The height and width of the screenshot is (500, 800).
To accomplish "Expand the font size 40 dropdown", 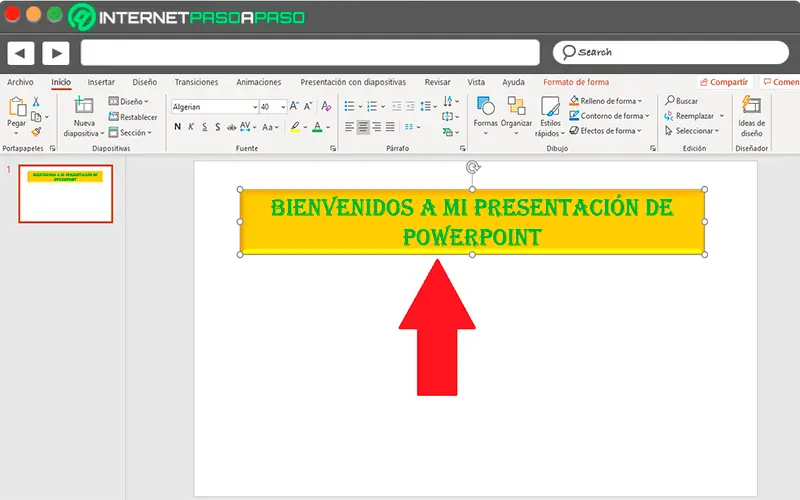I will pyautogui.click(x=282, y=107).
